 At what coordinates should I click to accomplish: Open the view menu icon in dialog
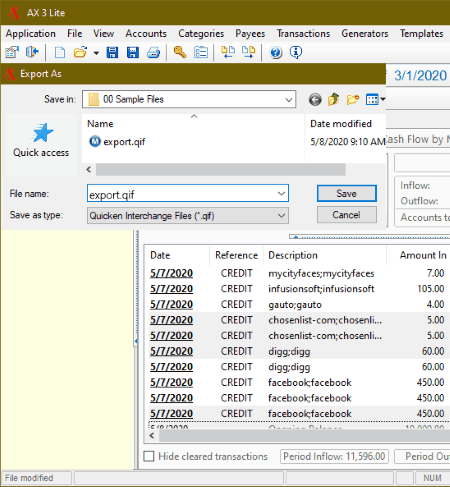pos(375,99)
